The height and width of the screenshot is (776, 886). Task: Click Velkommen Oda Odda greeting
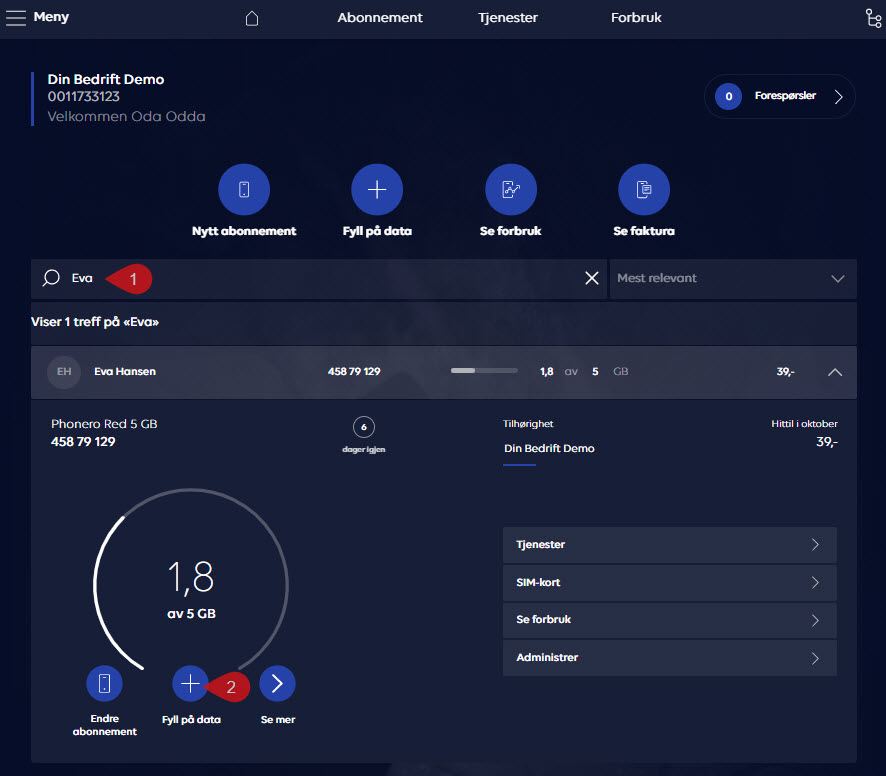pyautogui.click(x=127, y=116)
